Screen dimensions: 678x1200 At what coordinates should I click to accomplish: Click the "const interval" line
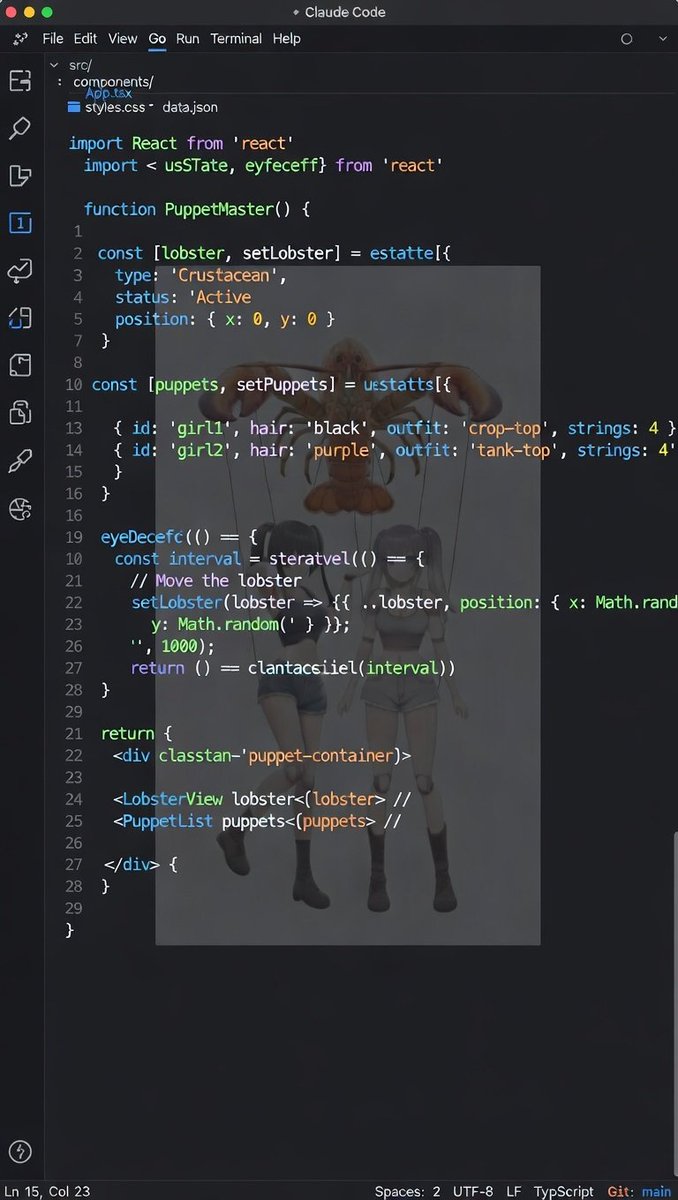tap(270, 558)
